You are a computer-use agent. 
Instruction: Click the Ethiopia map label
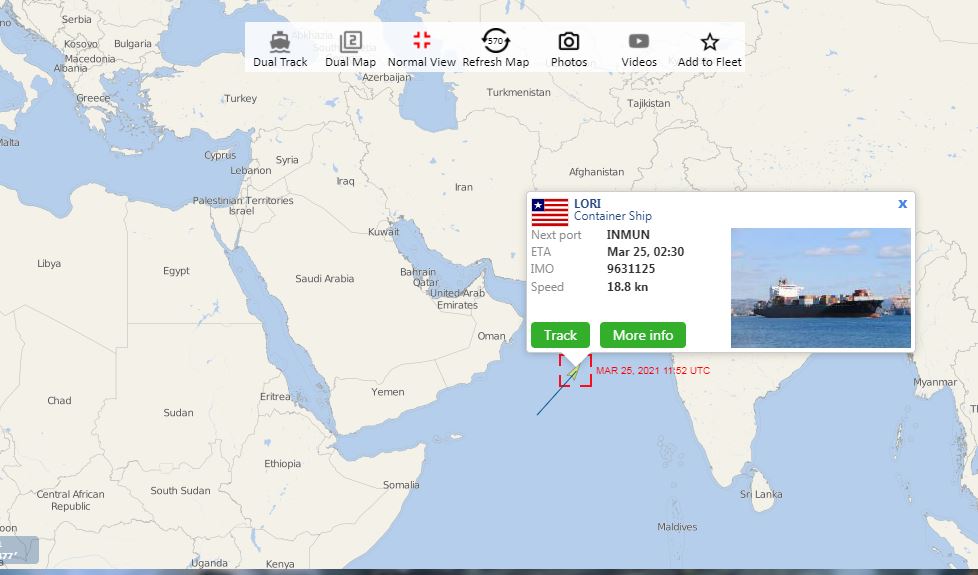click(x=283, y=464)
